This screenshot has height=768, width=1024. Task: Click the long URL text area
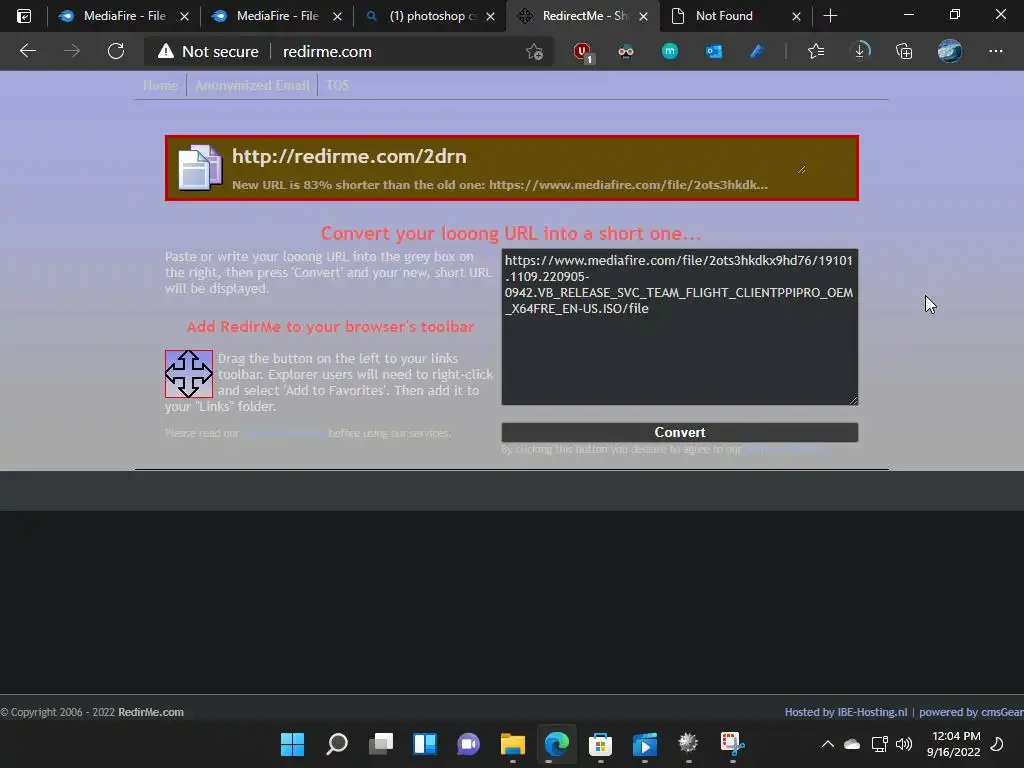pos(680,327)
